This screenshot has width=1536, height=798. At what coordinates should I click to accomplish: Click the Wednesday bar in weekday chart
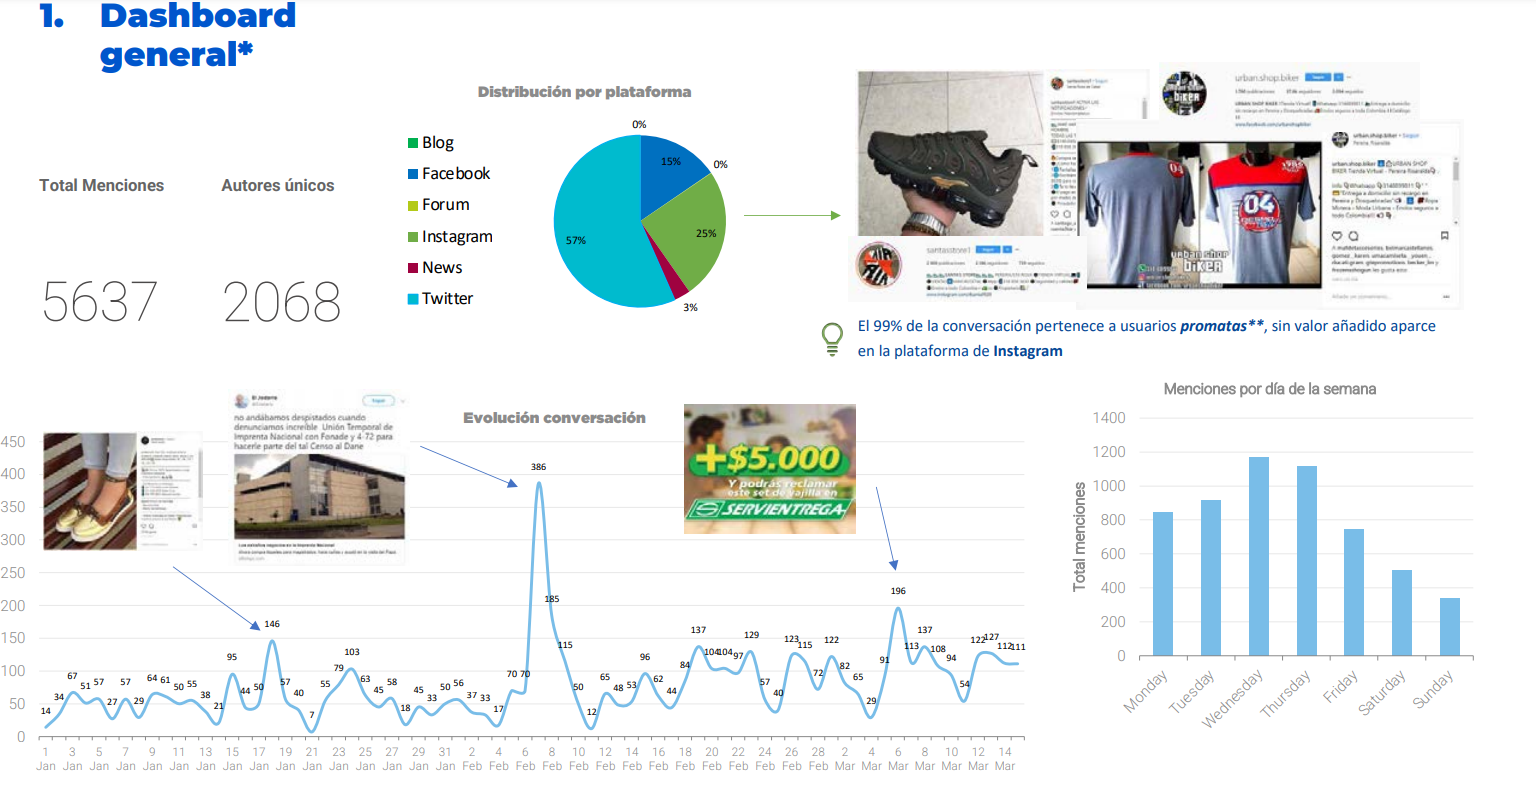point(1259,556)
